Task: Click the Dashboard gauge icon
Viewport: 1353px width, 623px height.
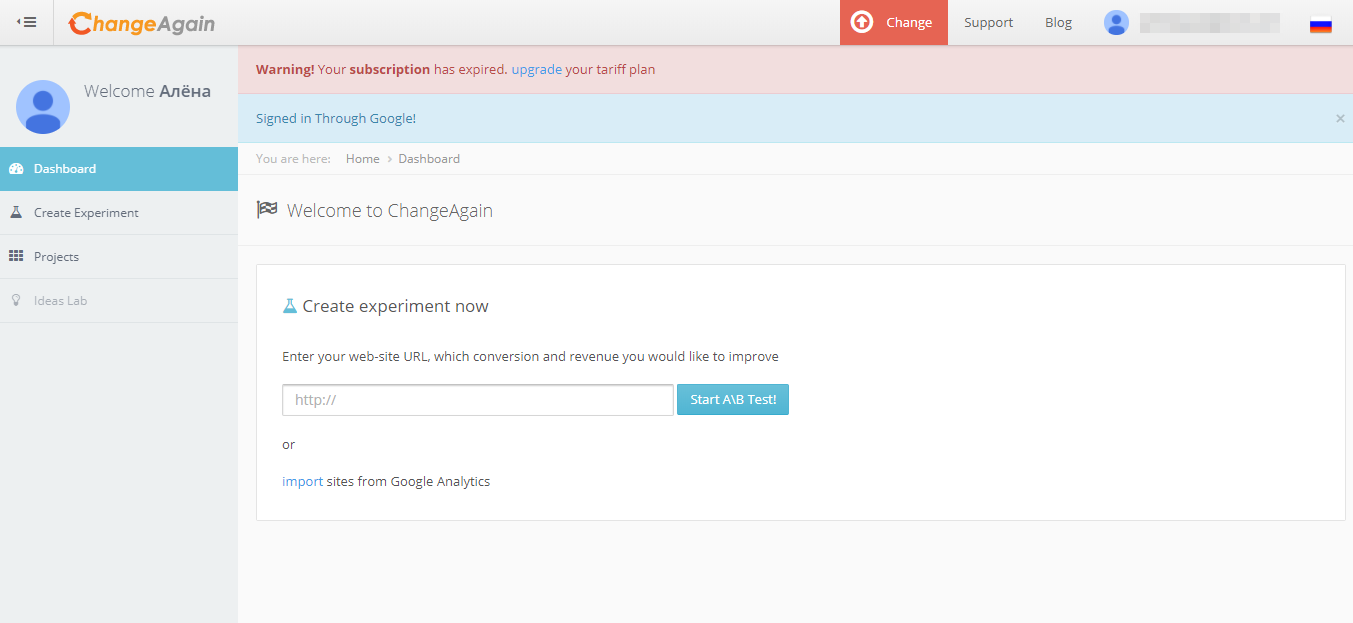Action: point(16,169)
